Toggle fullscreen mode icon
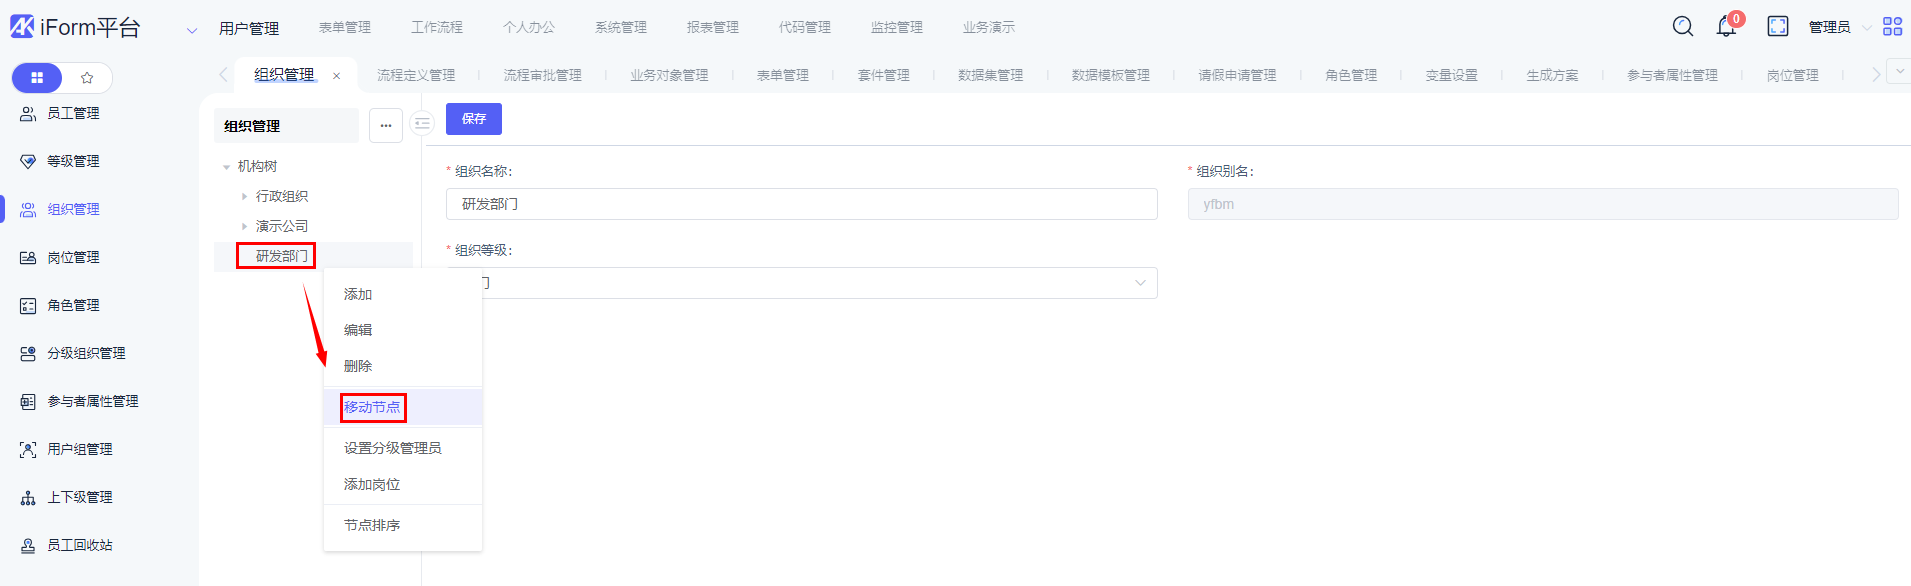Screen dimensions: 1911x586 click(x=1778, y=27)
